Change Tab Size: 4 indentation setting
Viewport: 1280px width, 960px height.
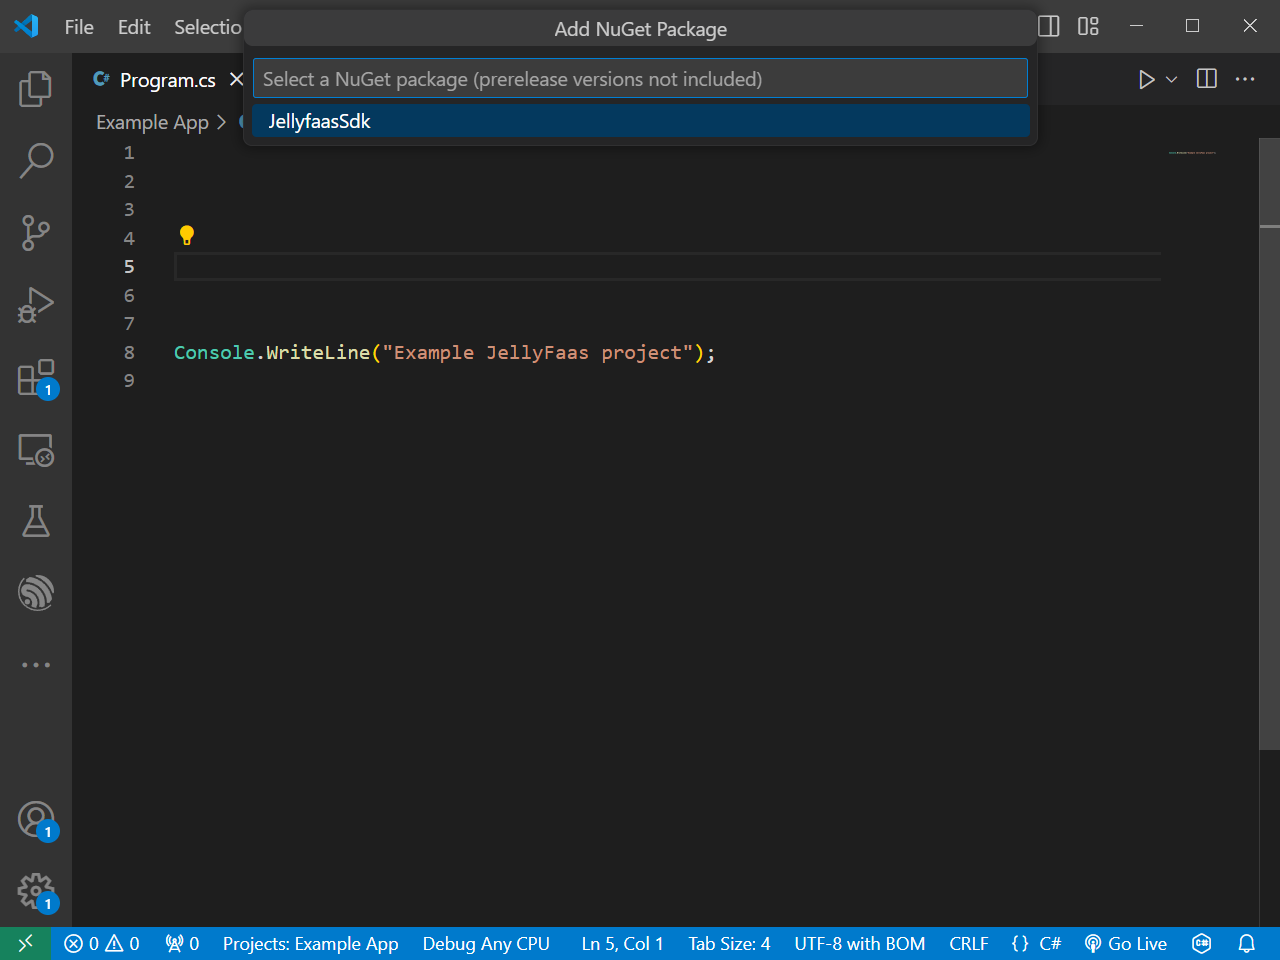pos(729,943)
